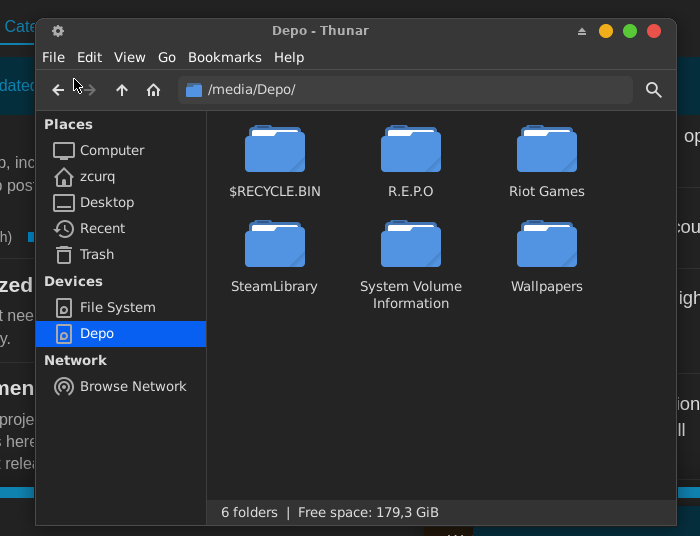Click the Browse Network icon

point(64,386)
